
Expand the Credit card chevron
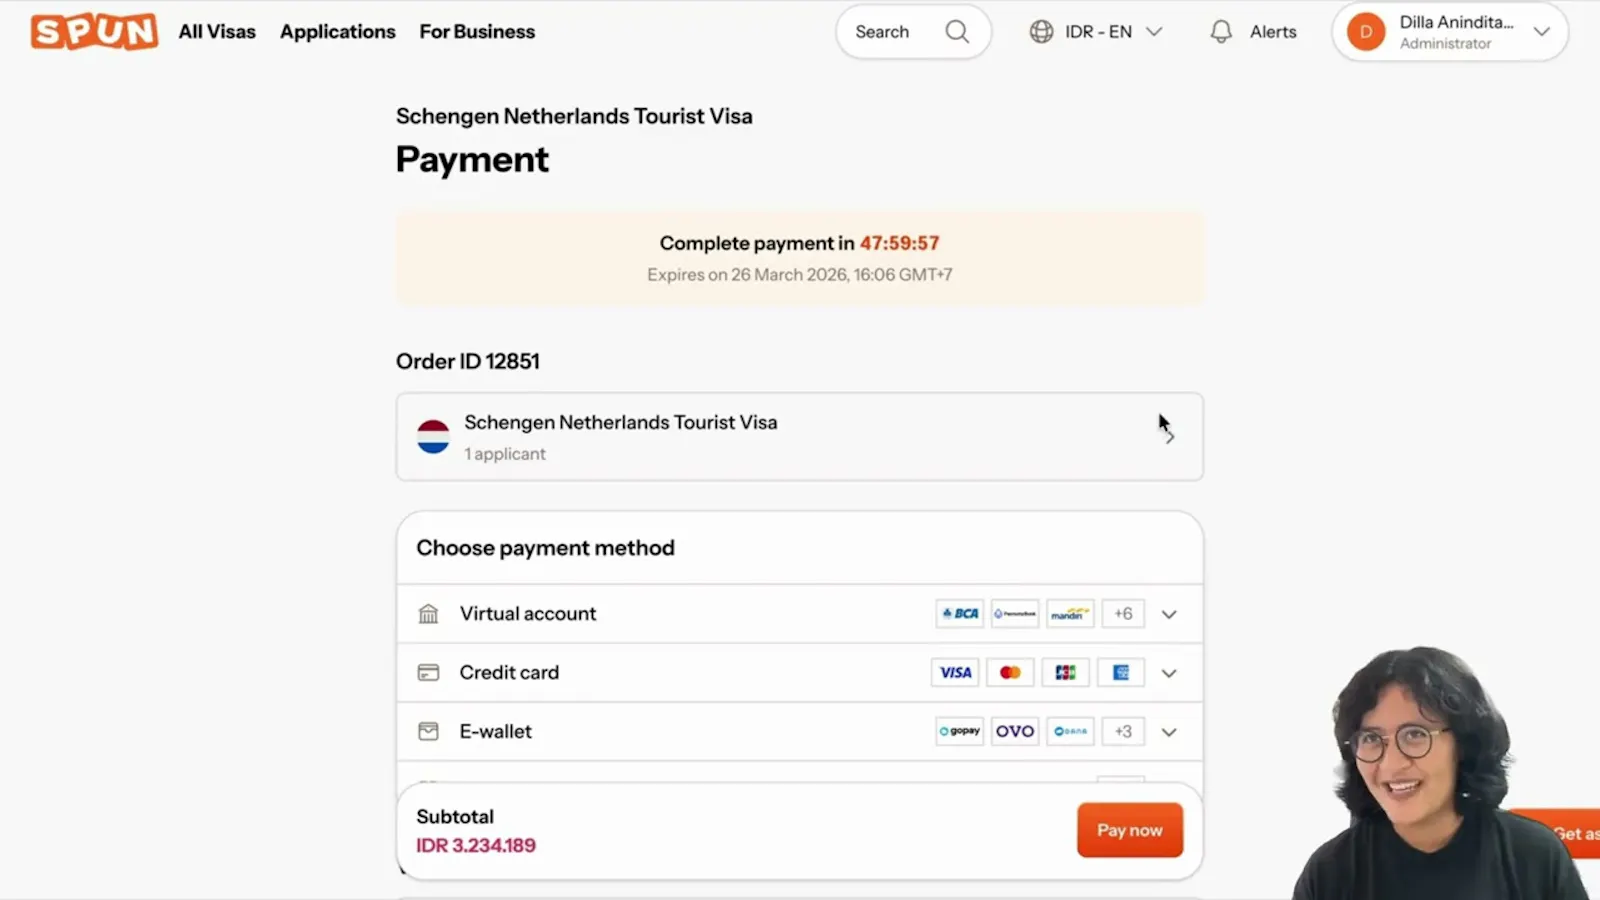tap(1169, 673)
